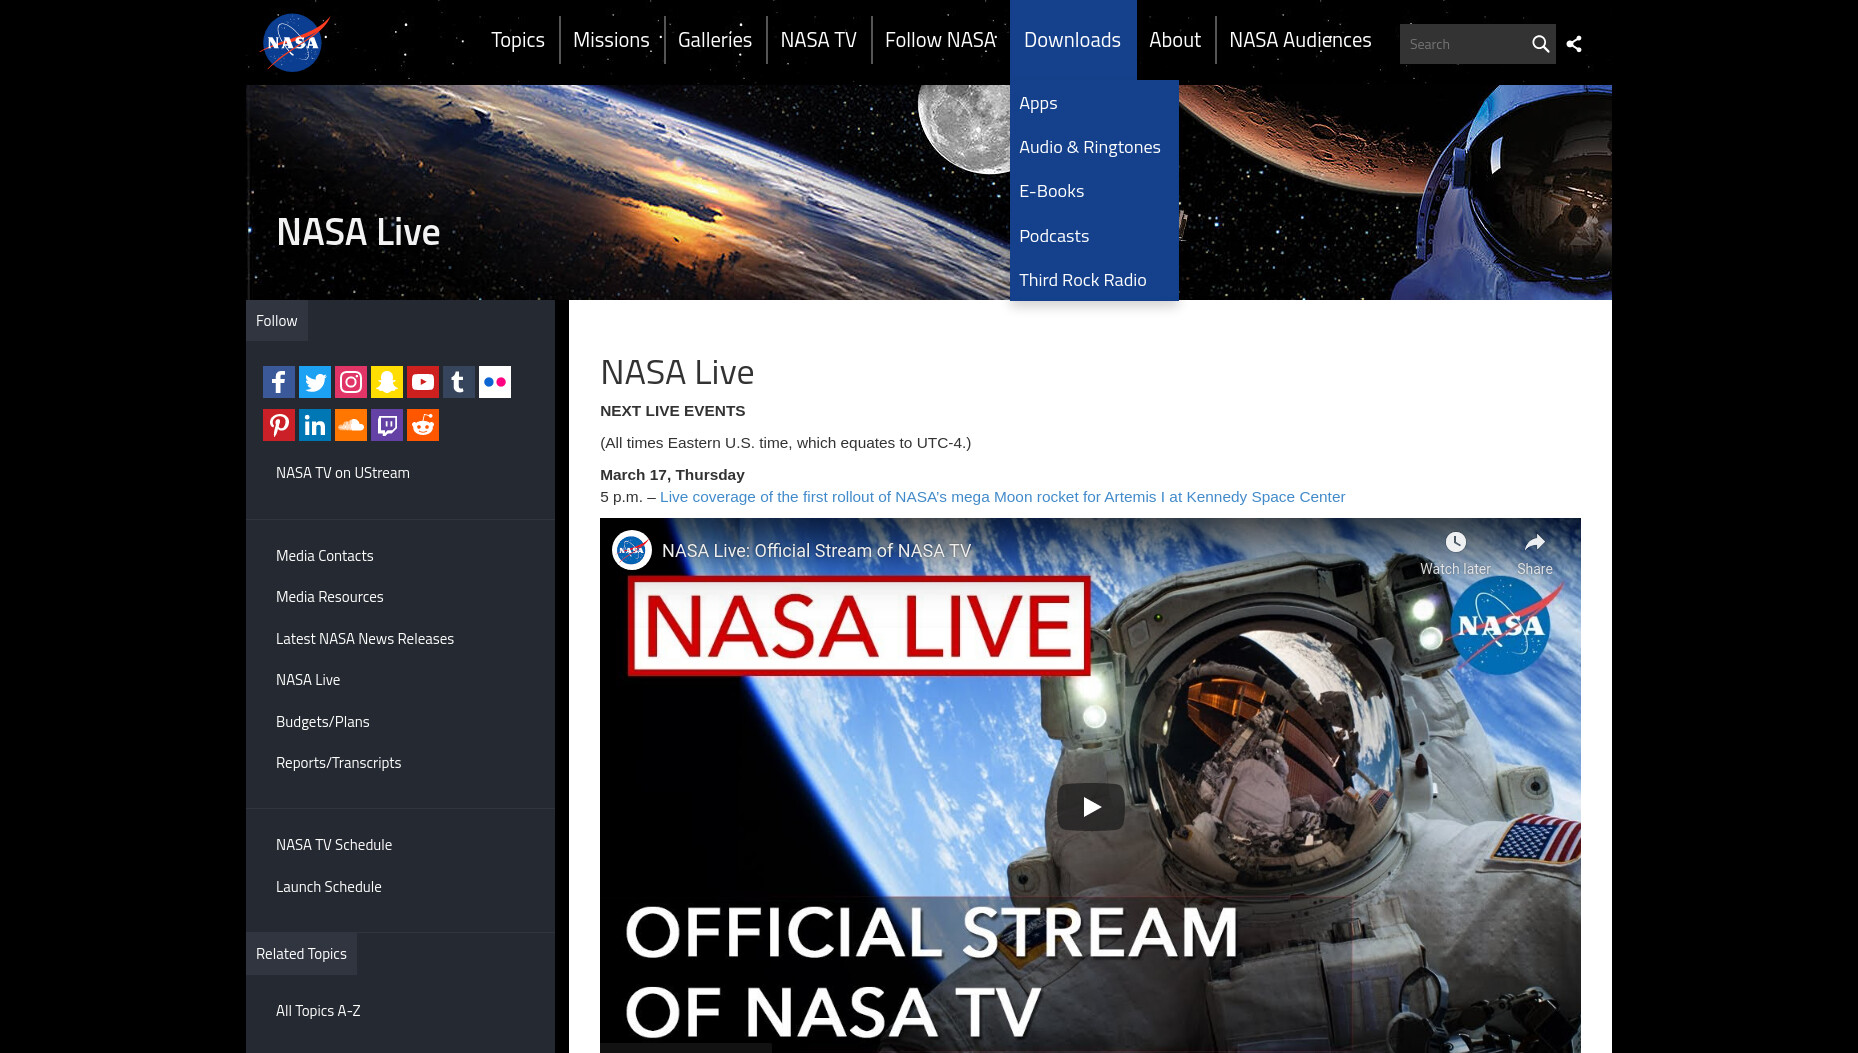Open NASA's Pinterest icon
This screenshot has height=1053, width=1858.
click(x=279, y=425)
